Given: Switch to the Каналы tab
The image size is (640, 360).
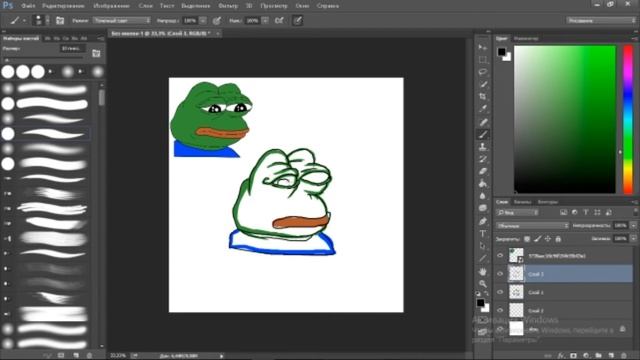Looking at the screenshot, I should [522, 202].
